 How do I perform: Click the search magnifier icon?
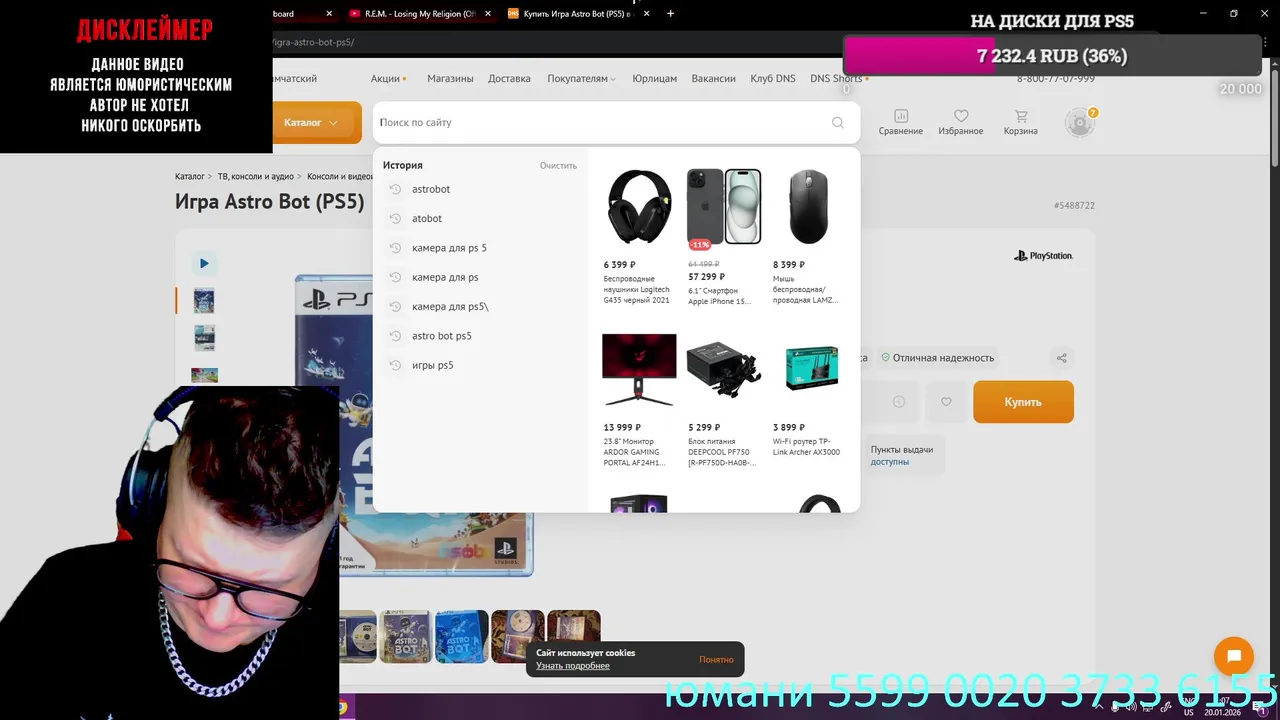coord(838,123)
